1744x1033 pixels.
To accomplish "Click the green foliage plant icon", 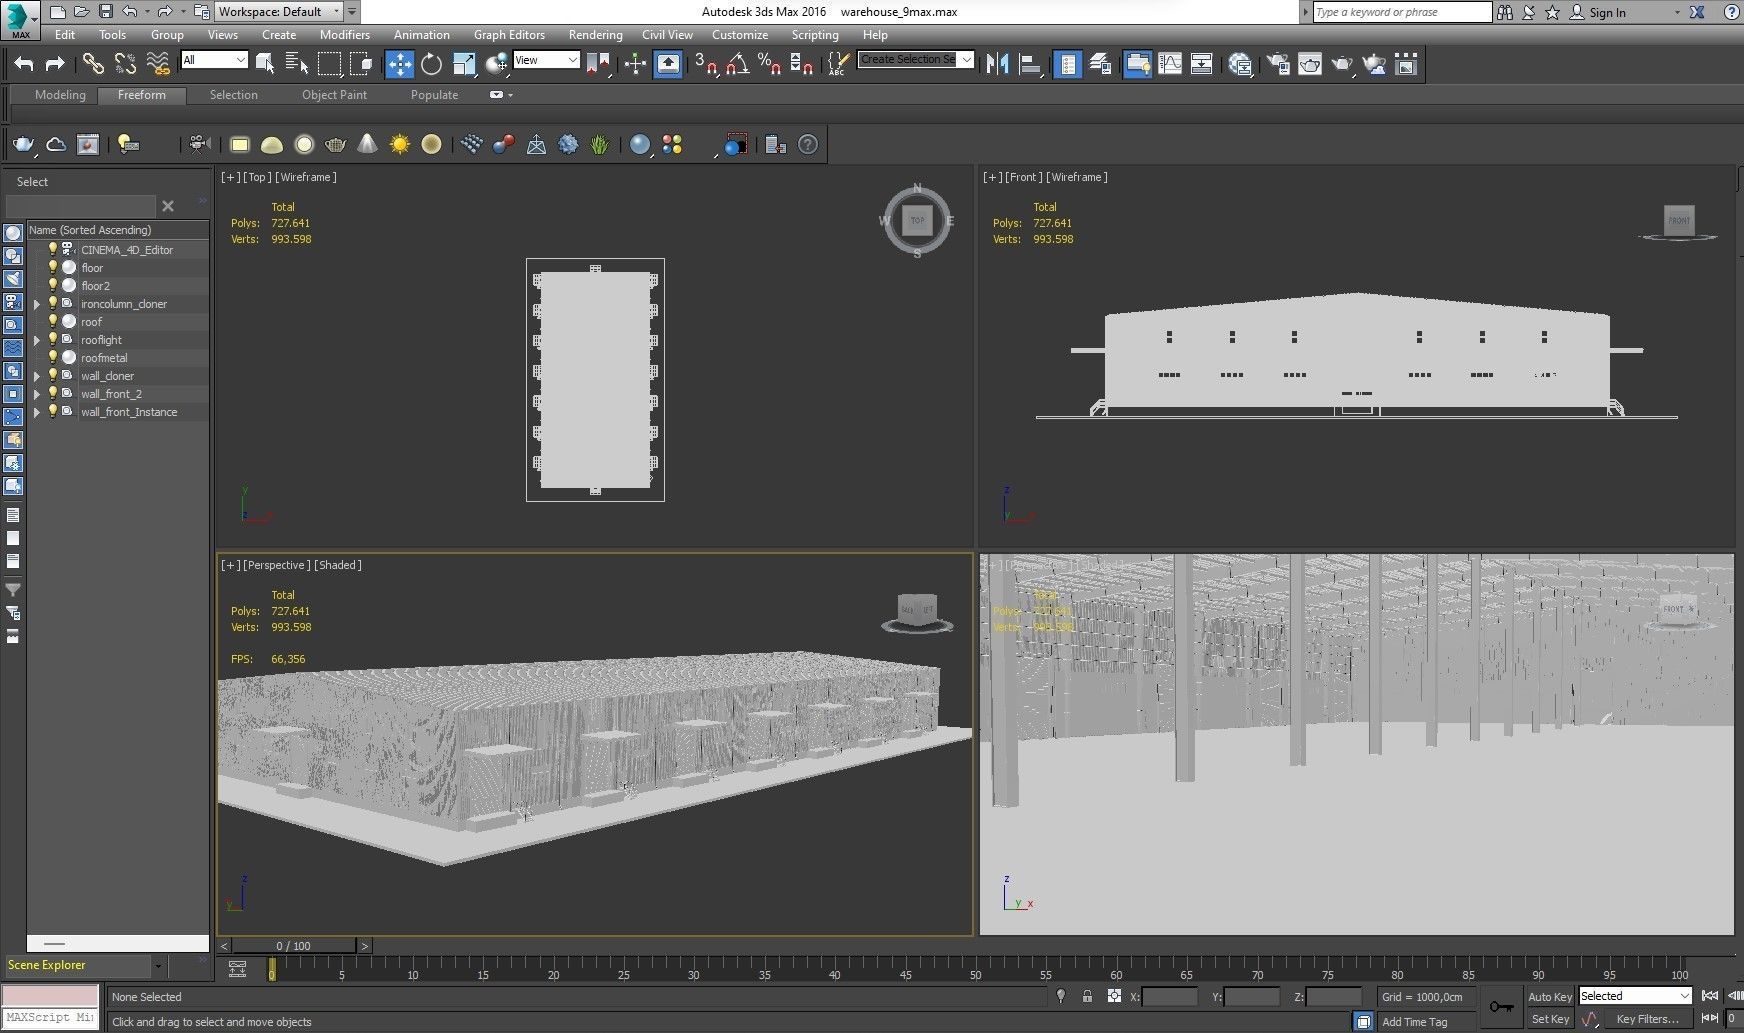I will point(599,145).
